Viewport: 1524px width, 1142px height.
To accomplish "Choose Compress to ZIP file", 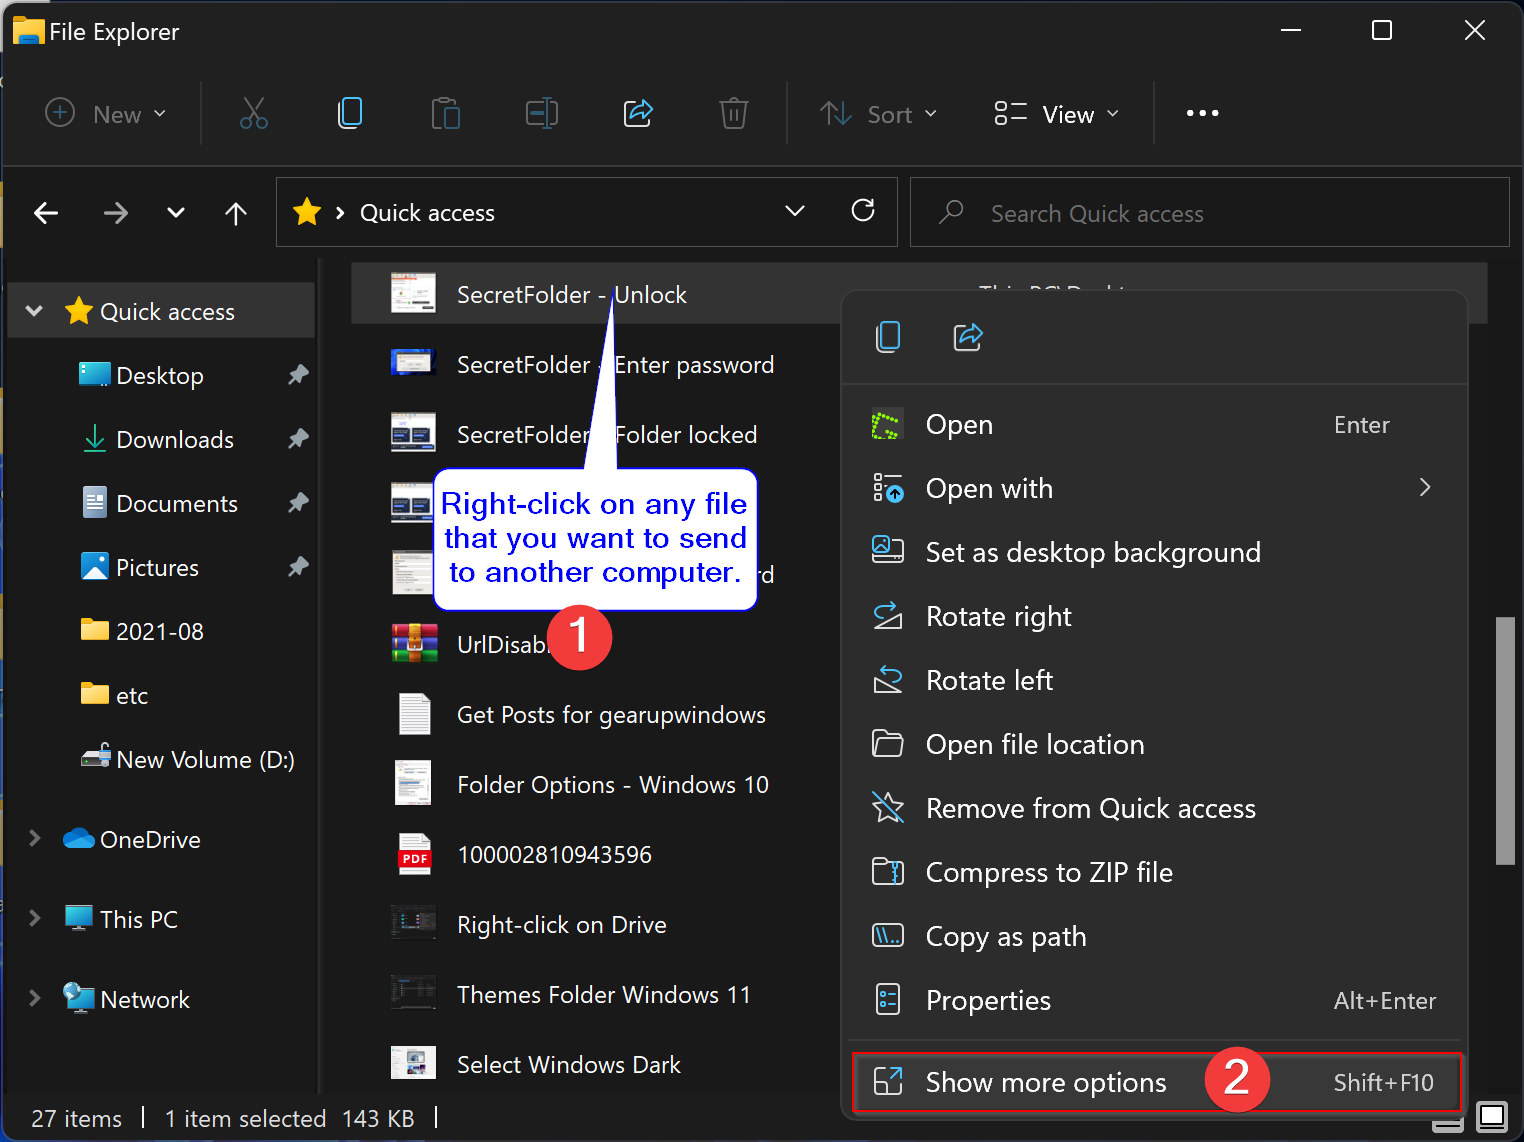I will pos(1155,872).
